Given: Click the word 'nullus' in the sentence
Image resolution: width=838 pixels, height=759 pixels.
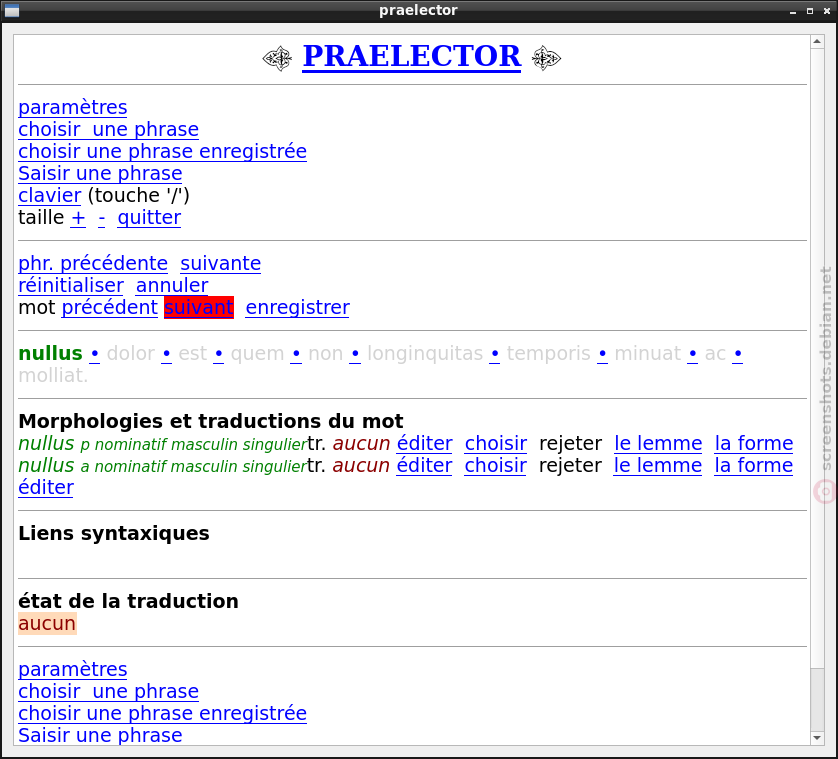Looking at the screenshot, I should pos(50,354).
